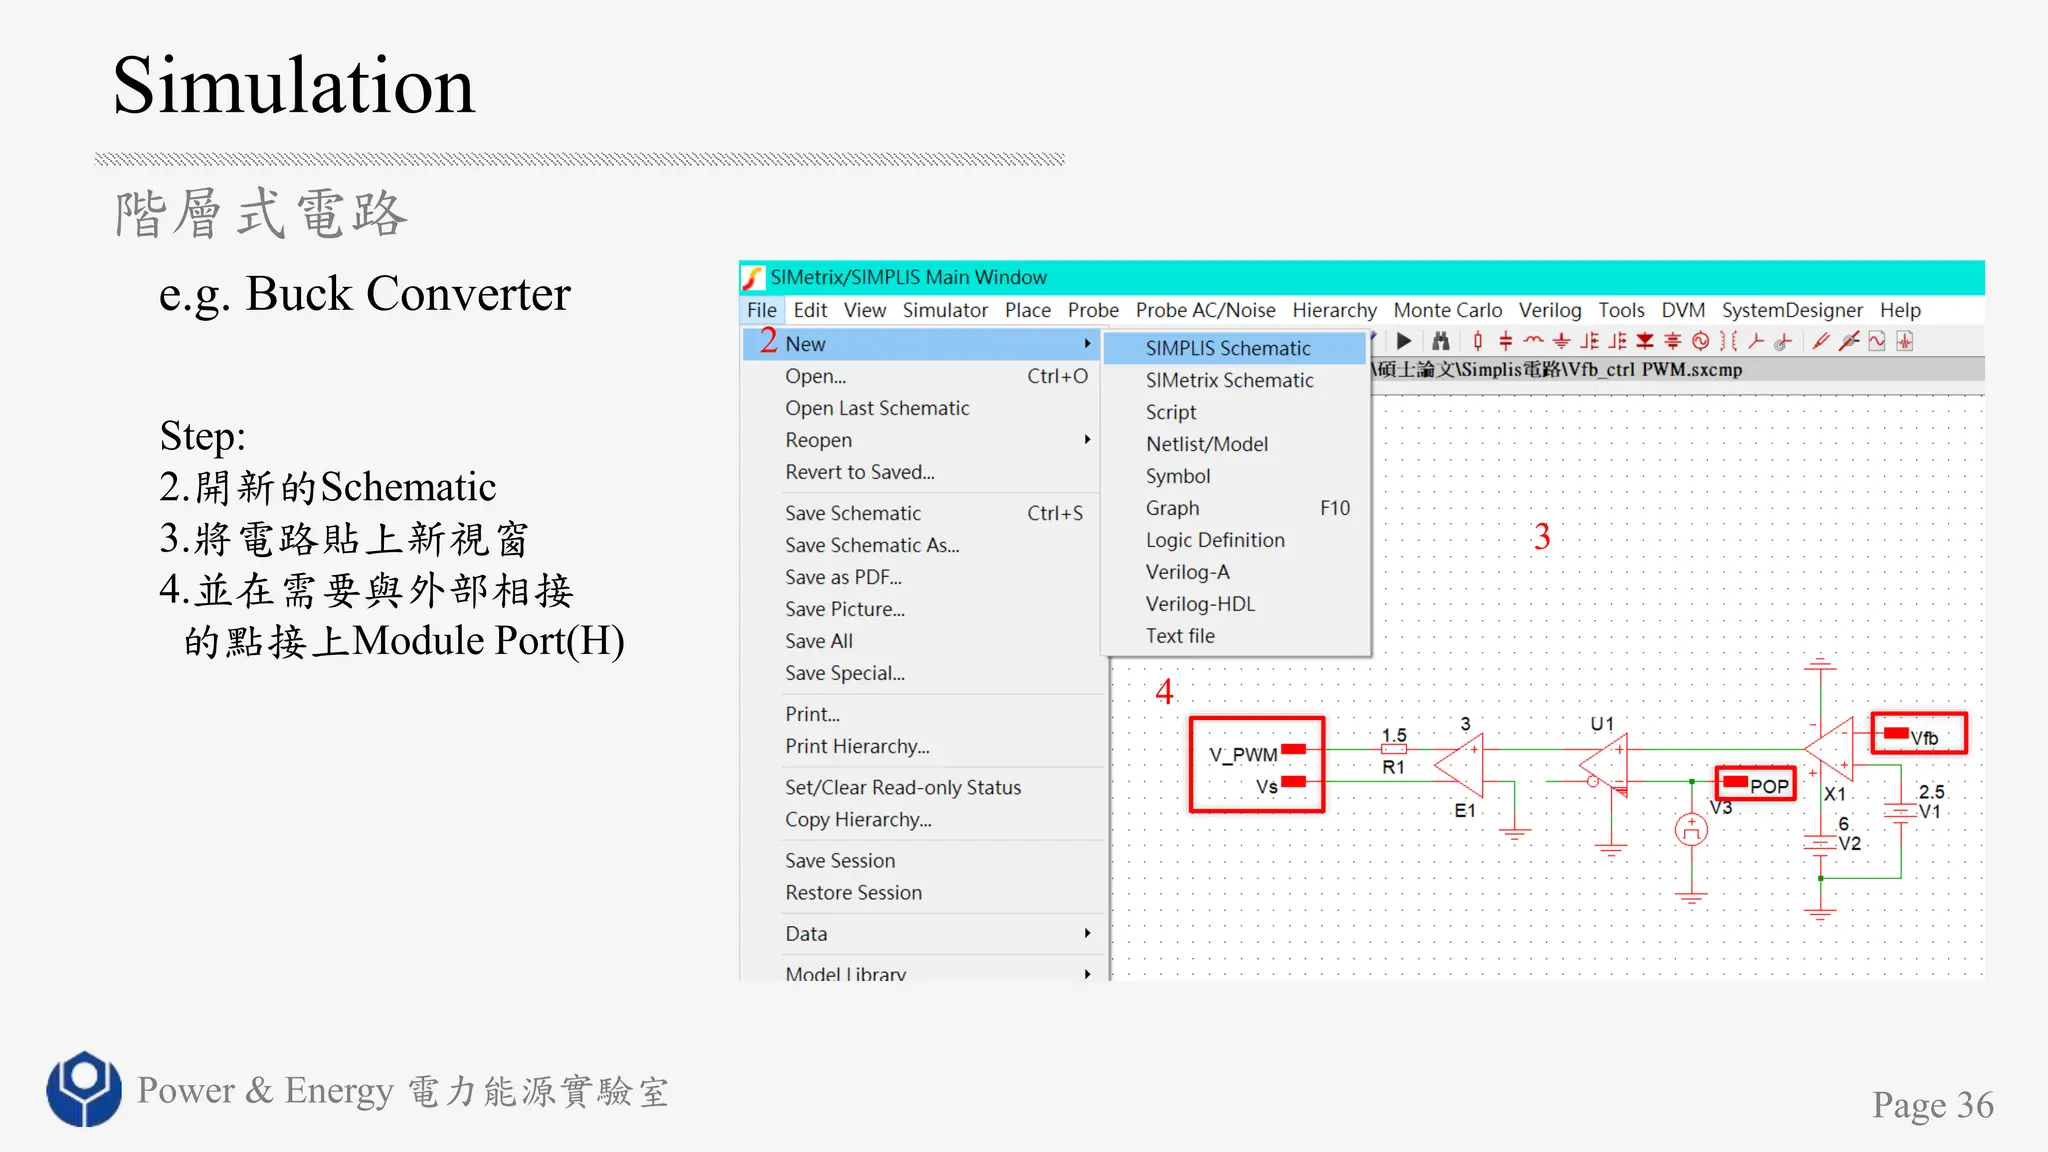Image resolution: width=2048 pixels, height=1152 pixels.
Task: Click the Run simulation play button
Action: coord(1404,341)
